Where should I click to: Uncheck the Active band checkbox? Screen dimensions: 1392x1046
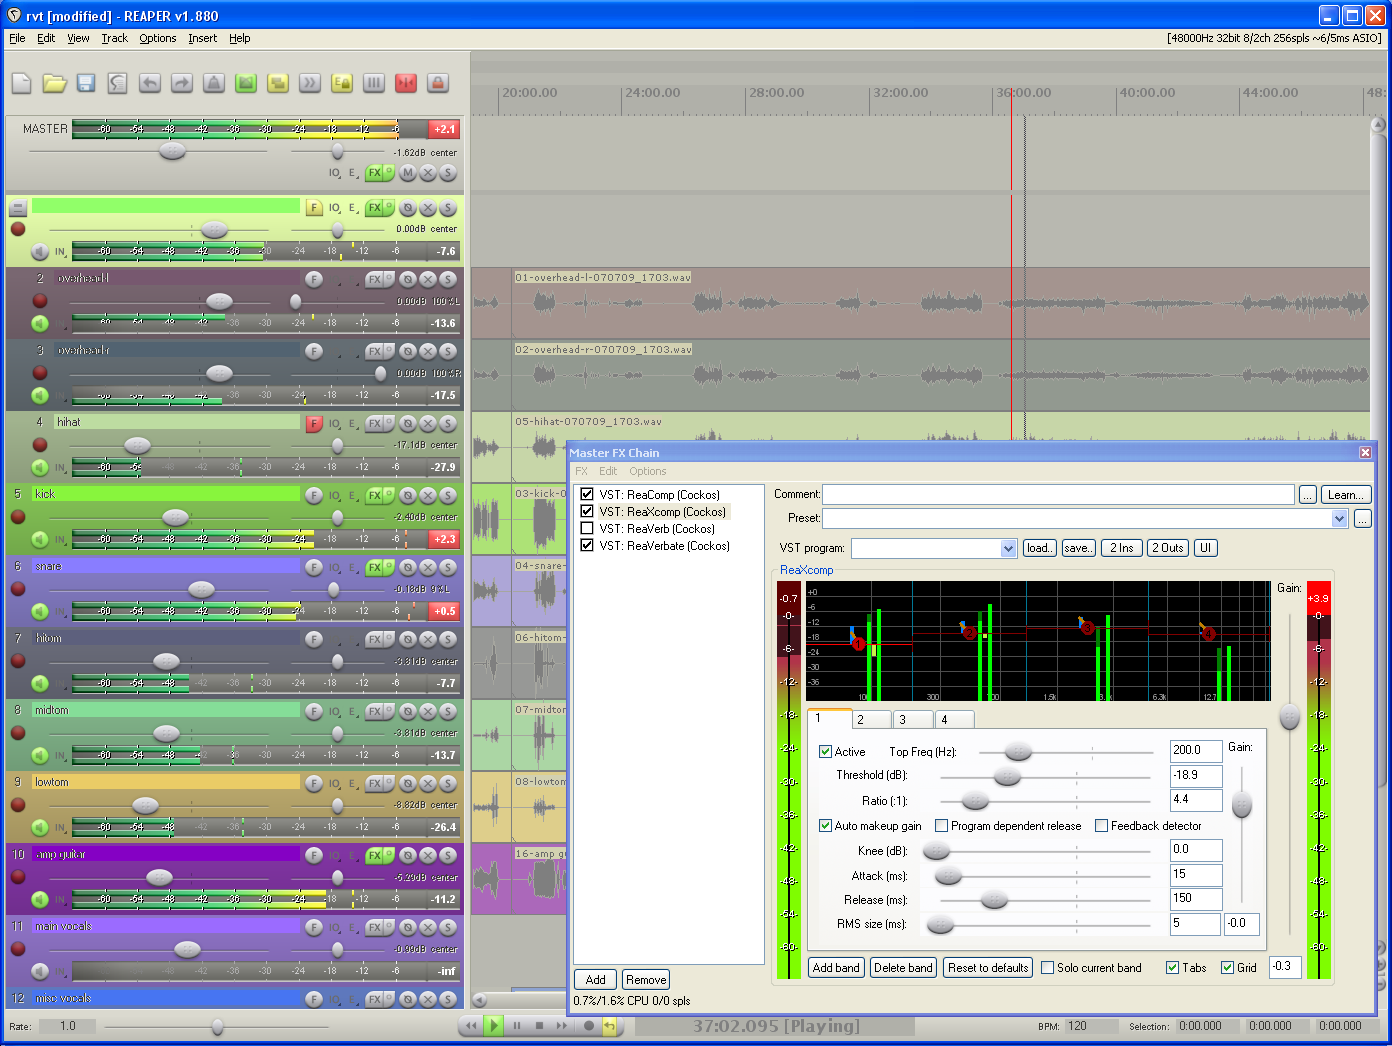point(825,752)
